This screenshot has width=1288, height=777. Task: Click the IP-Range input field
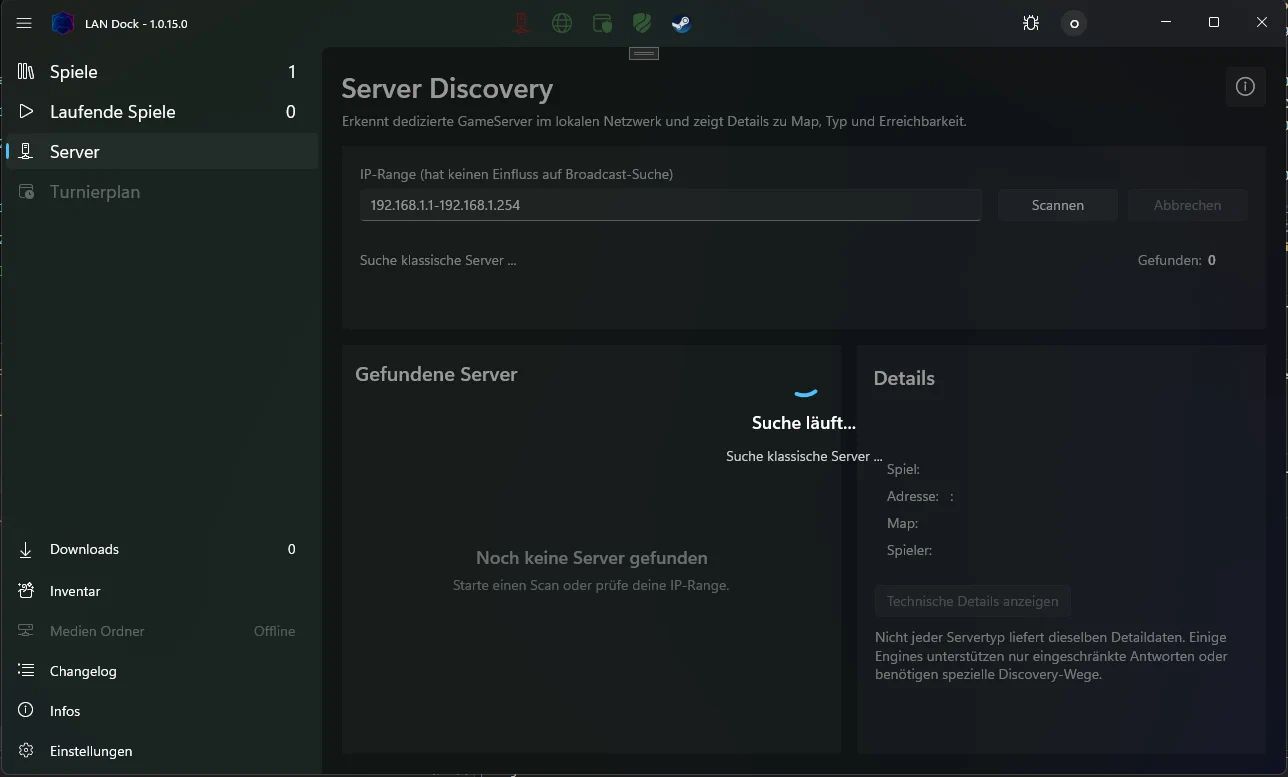click(x=670, y=204)
